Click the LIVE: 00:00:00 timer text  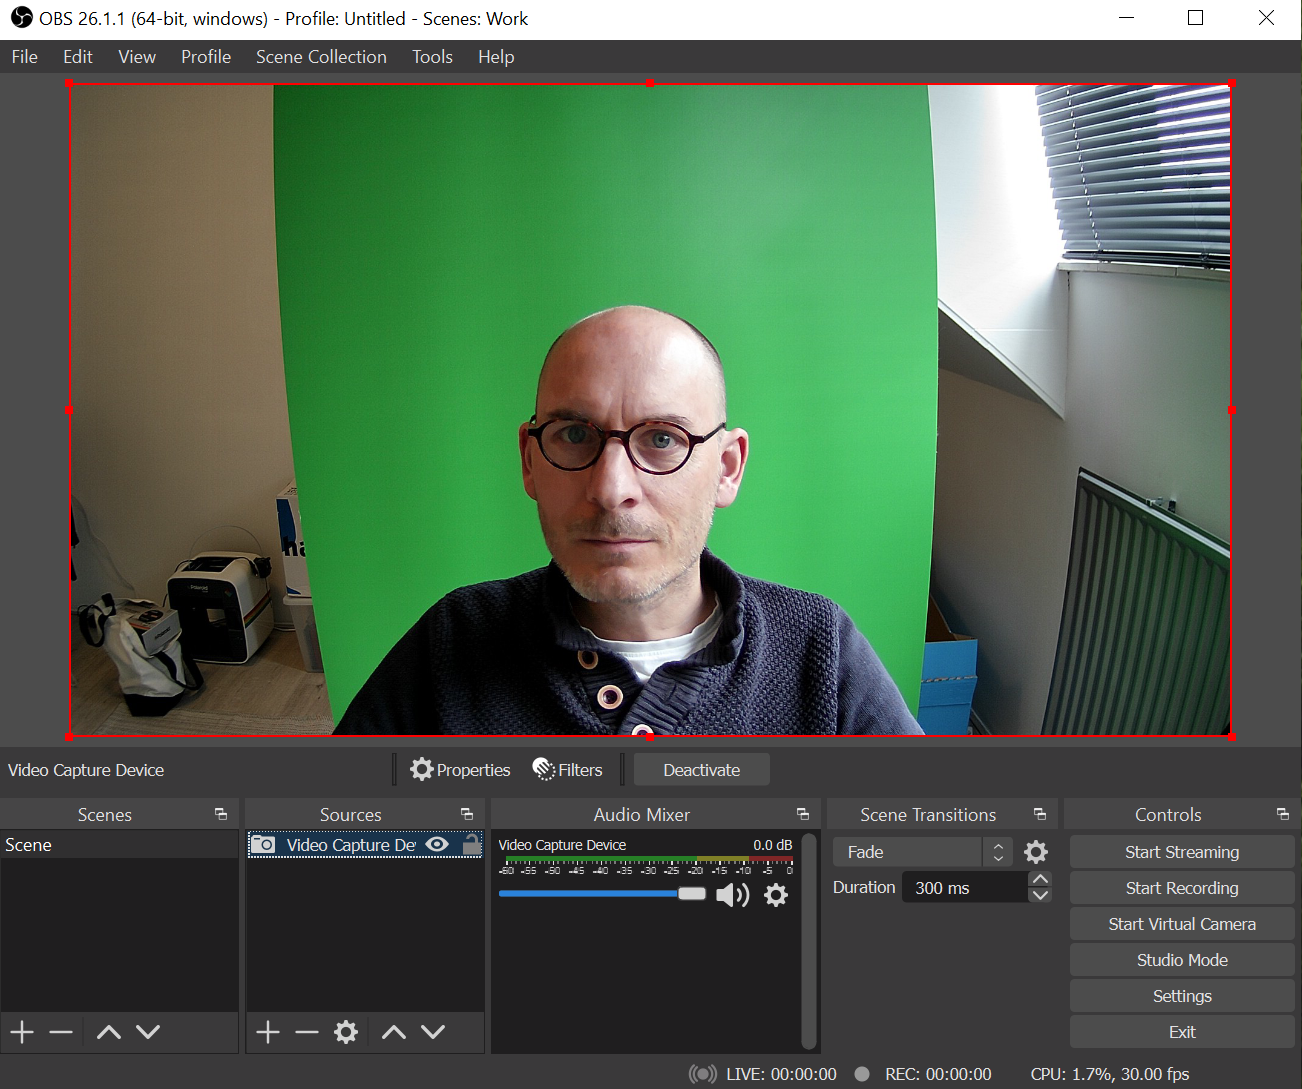tap(781, 1074)
